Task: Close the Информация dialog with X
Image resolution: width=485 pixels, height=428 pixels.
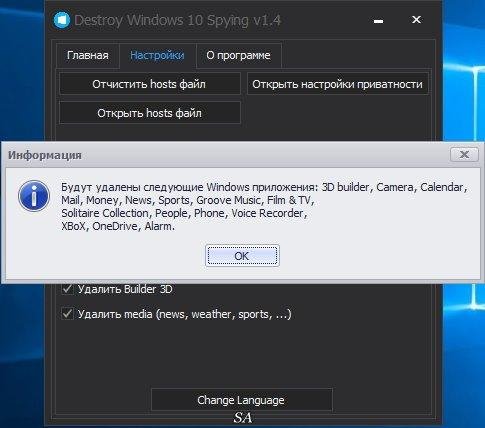Action: tap(464, 154)
